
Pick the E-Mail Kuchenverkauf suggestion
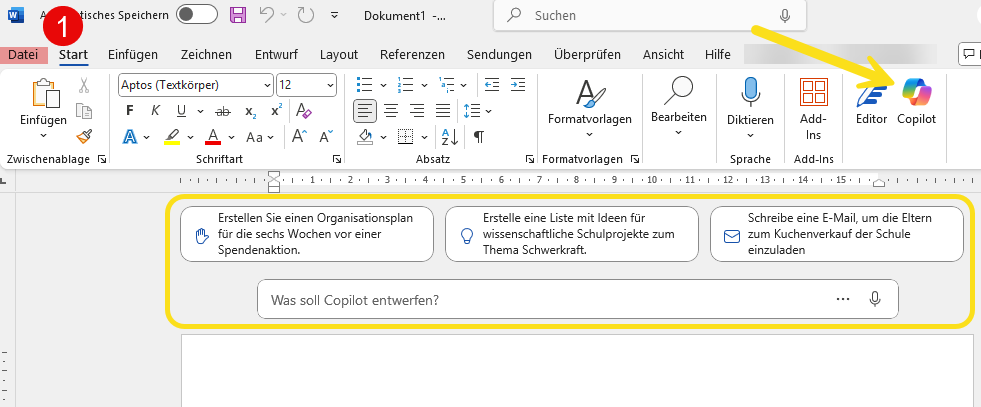[836, 234]
